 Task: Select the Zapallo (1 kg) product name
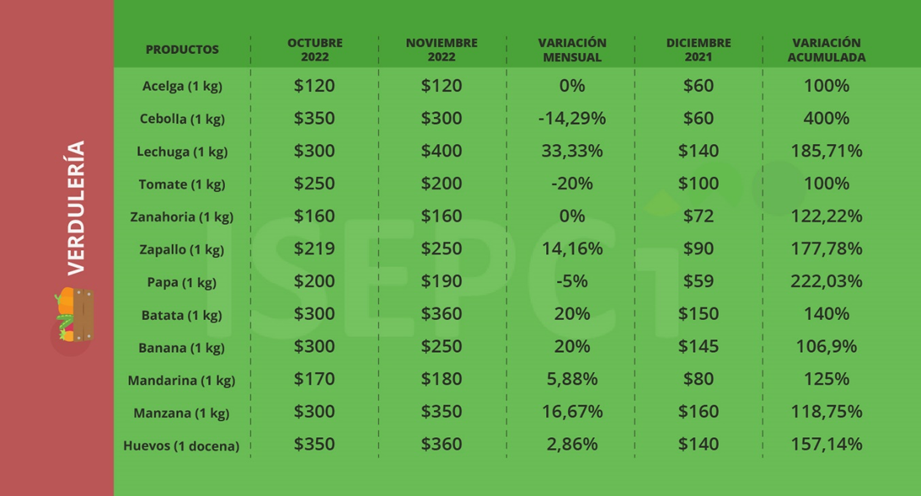pyautogui.click(x=182, y=250)
